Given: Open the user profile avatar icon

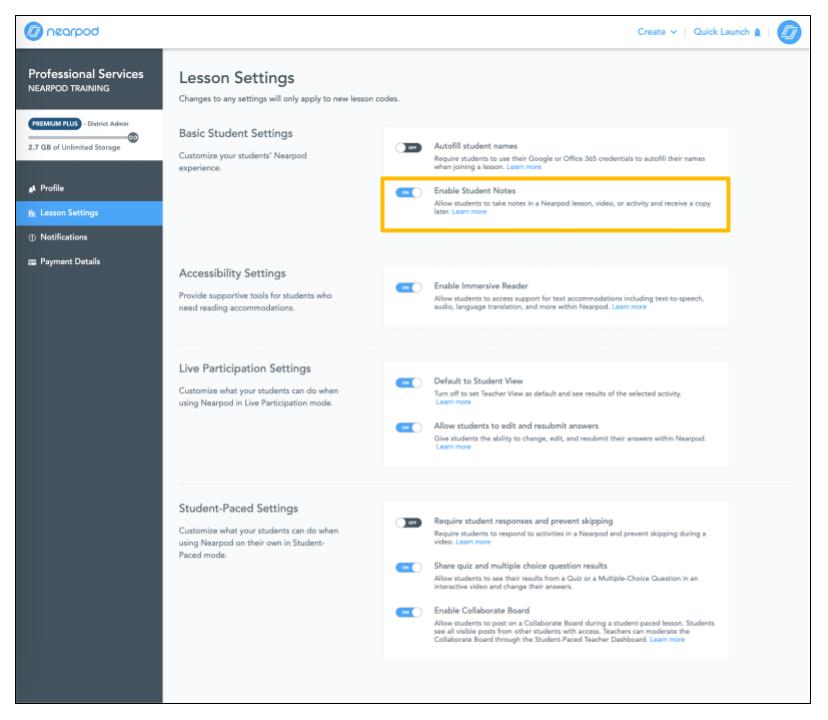Looking at the screenshot, I should (789, 32).
